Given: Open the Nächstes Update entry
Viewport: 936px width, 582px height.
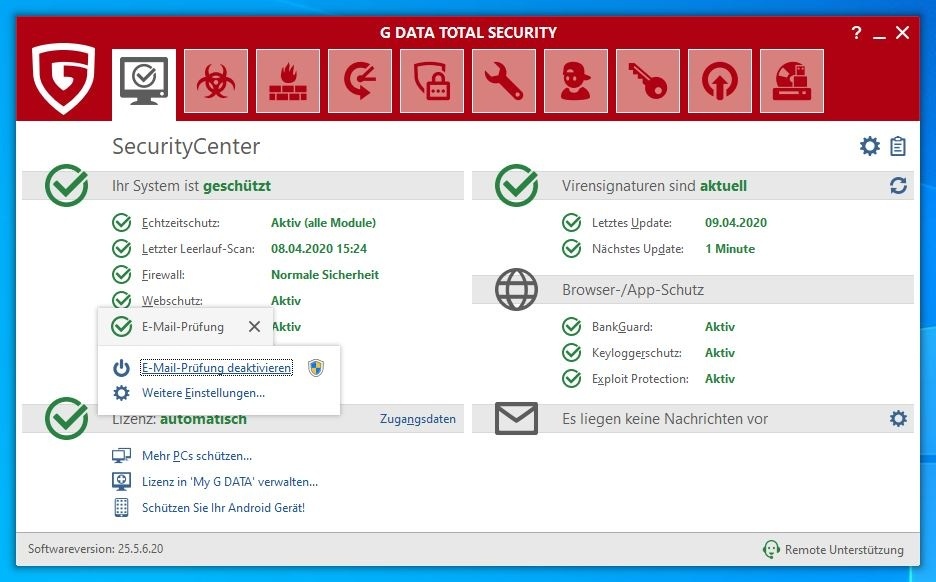Looking at the screenshot, I should [x=638, y=249].
